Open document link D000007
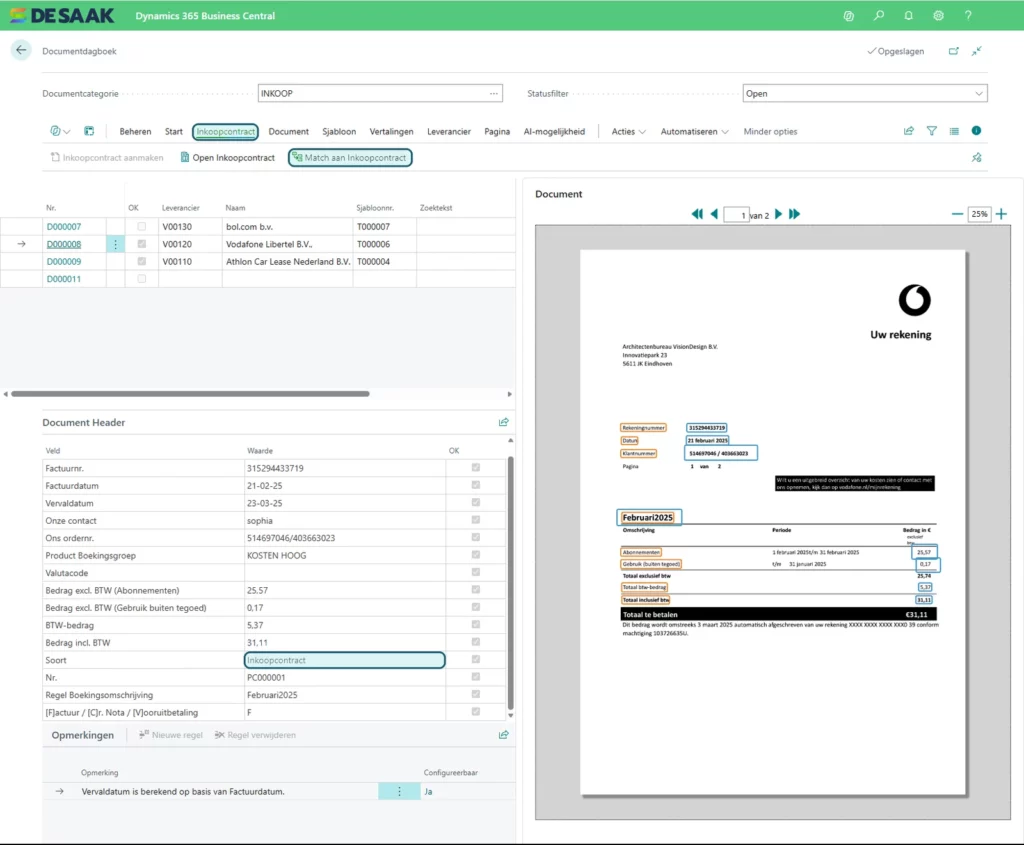This screenshot has width=1024, height=845. tap(64, 227)
